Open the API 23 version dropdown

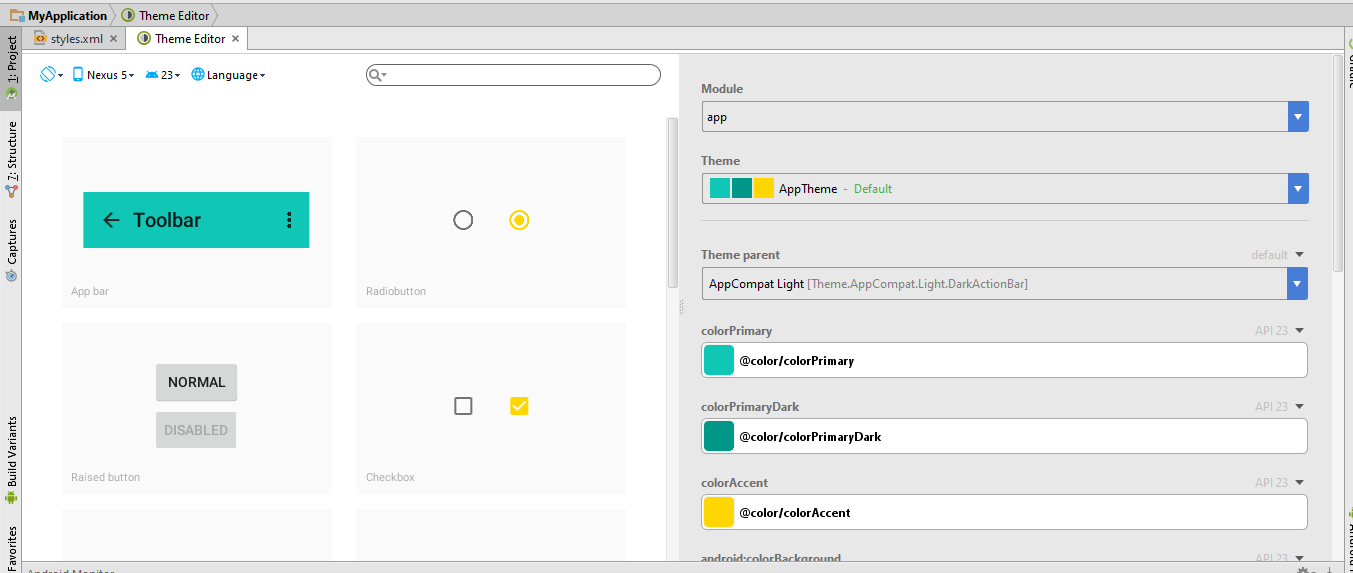163,75
